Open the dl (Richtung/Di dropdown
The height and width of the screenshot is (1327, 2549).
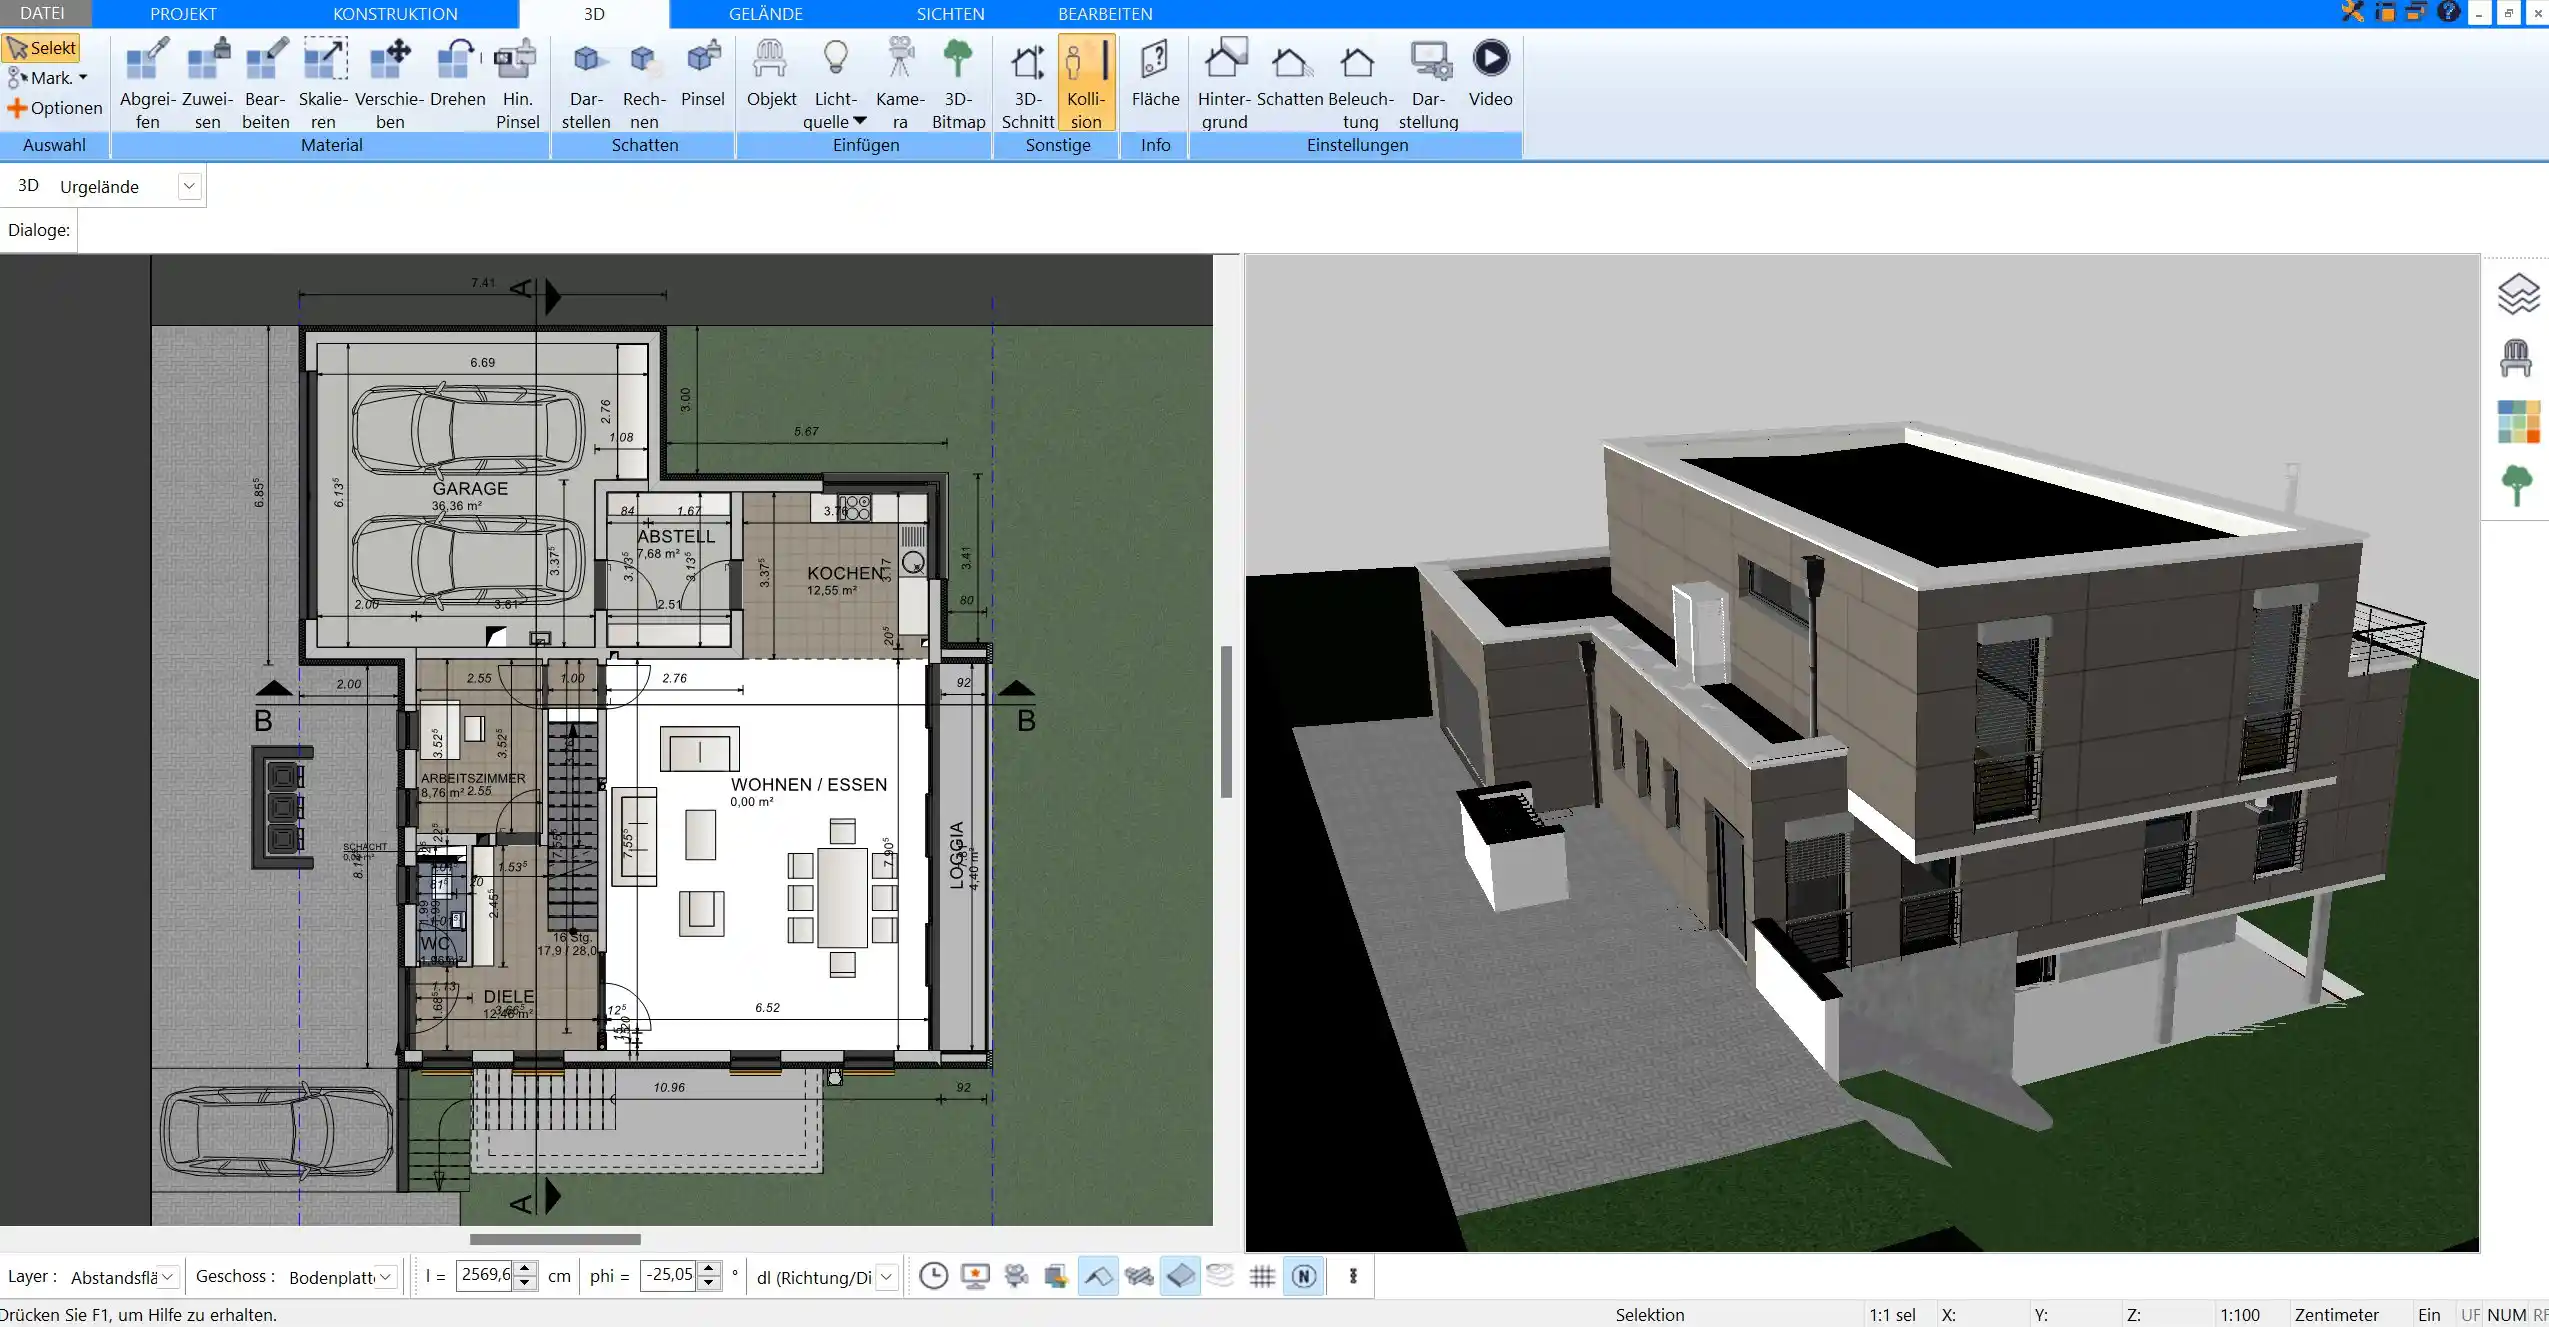click(886, 1277)
